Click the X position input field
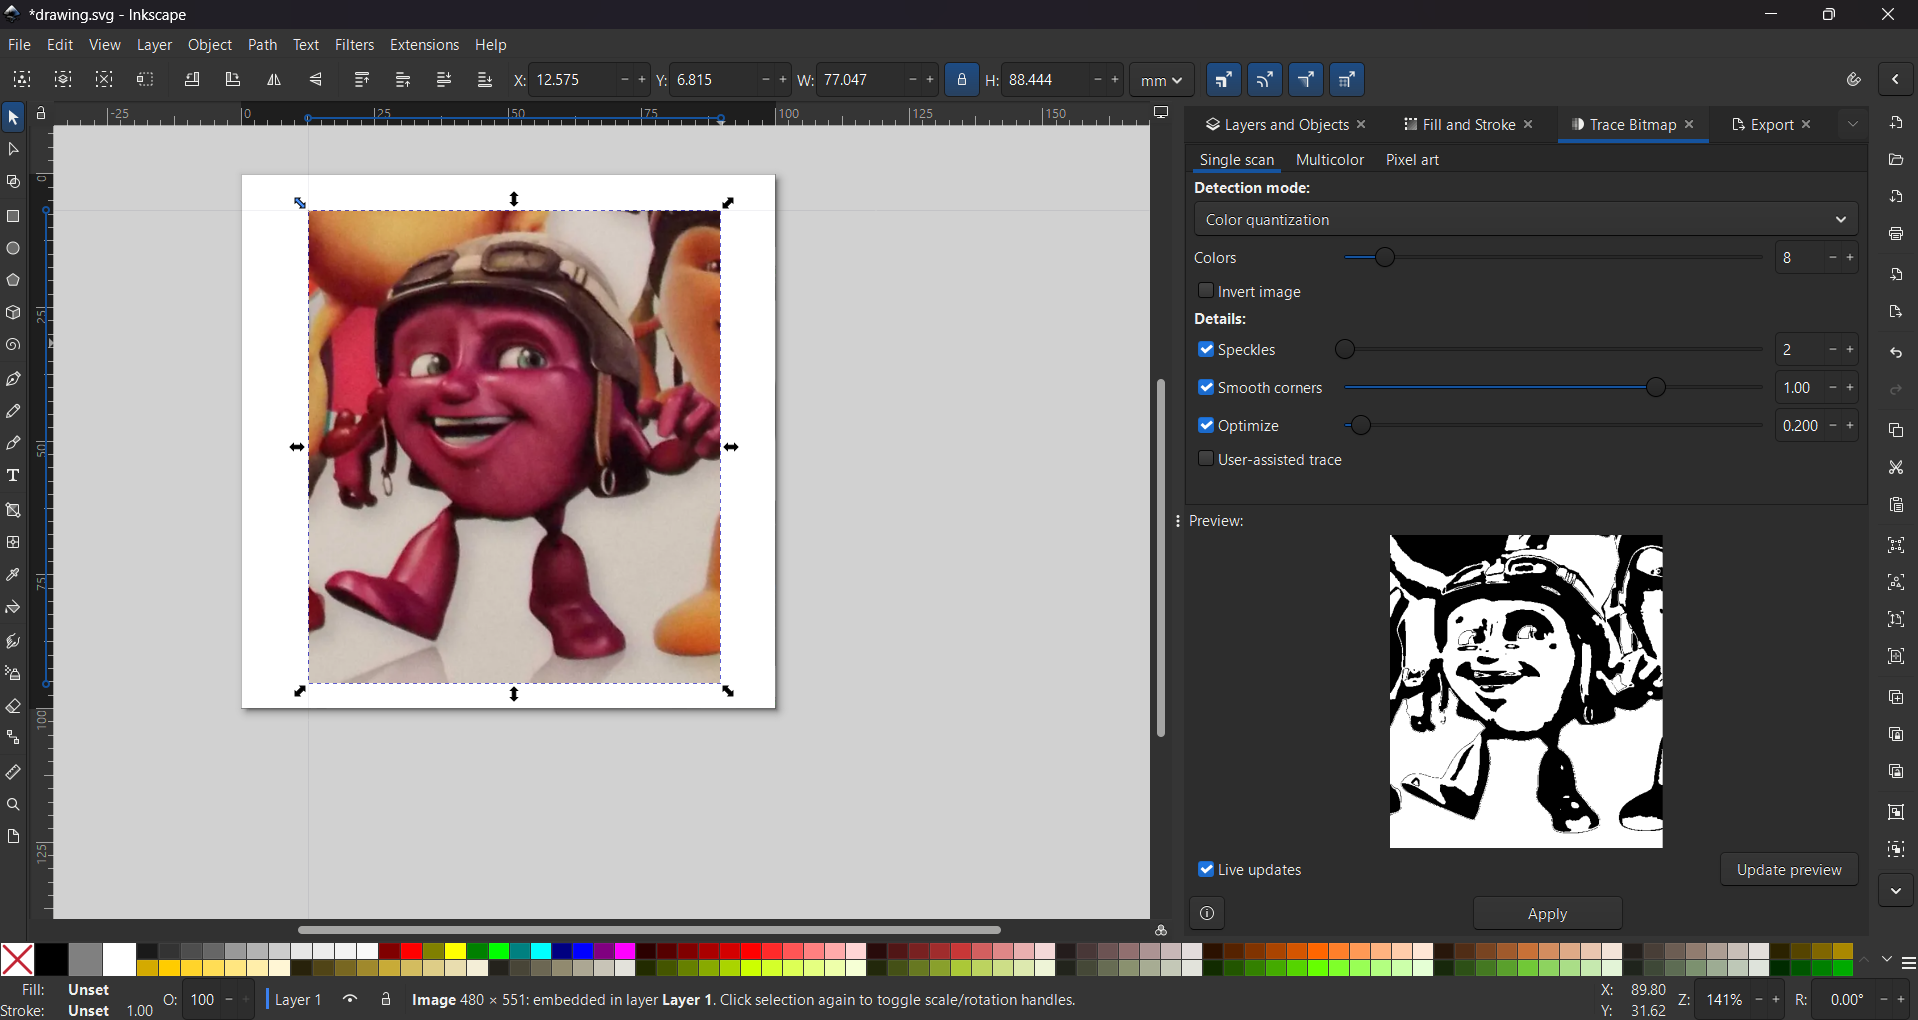Image resolution: width=1918 pixels, height=1020 pixels. (x=573, y=80)
